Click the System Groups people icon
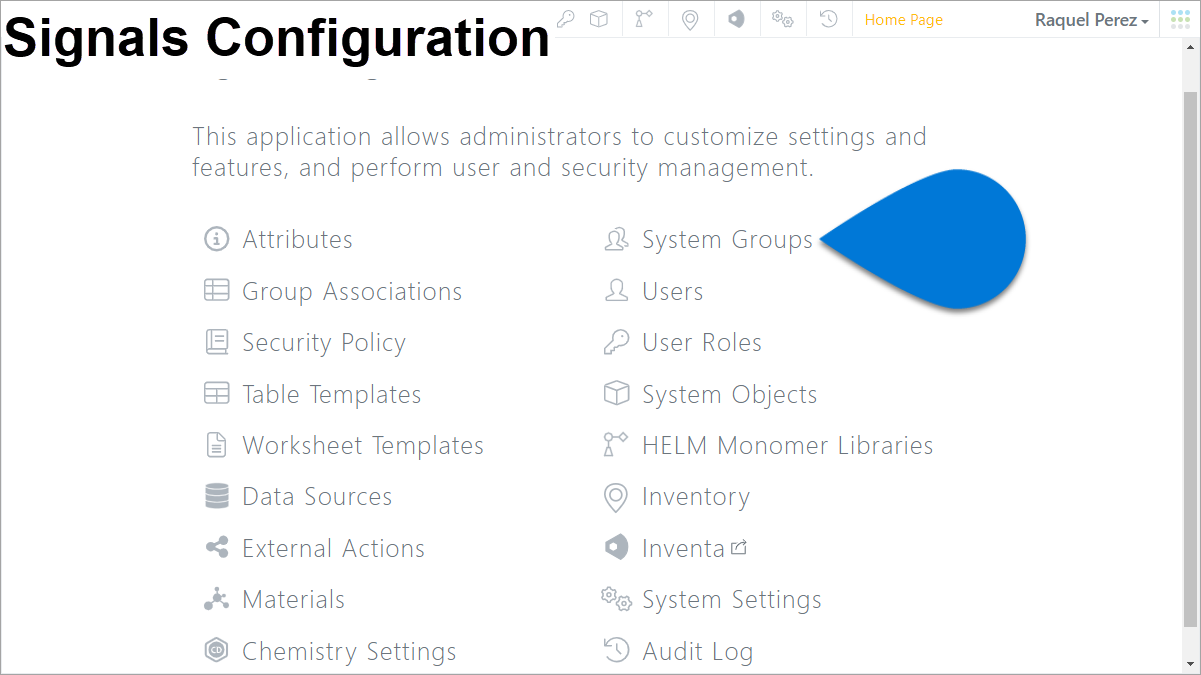The image size is (1201, 675). 617,239
